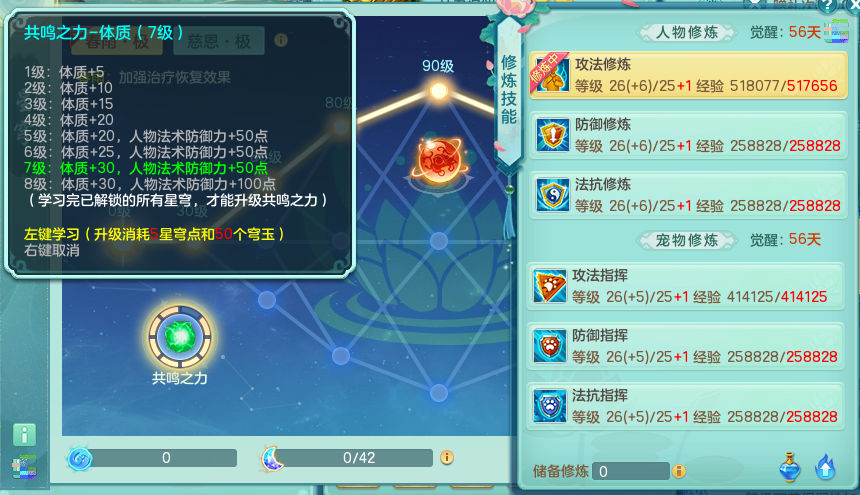Click info icon beside 储备修炼 field
Viewport: 860px width, 495px height.
tap(679, 471)
